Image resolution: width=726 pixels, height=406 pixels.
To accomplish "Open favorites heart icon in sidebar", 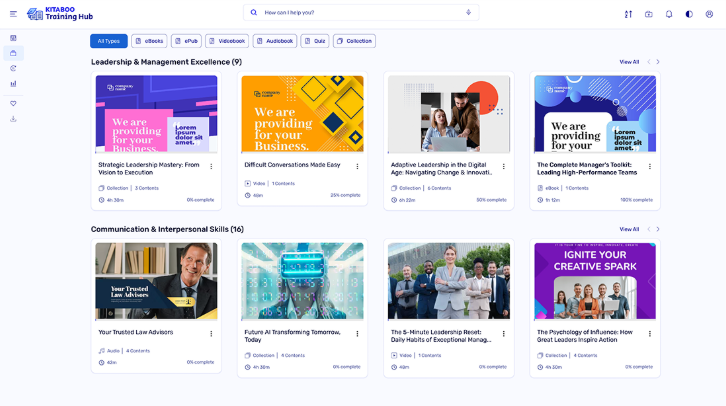I will (x=13, y=103).
